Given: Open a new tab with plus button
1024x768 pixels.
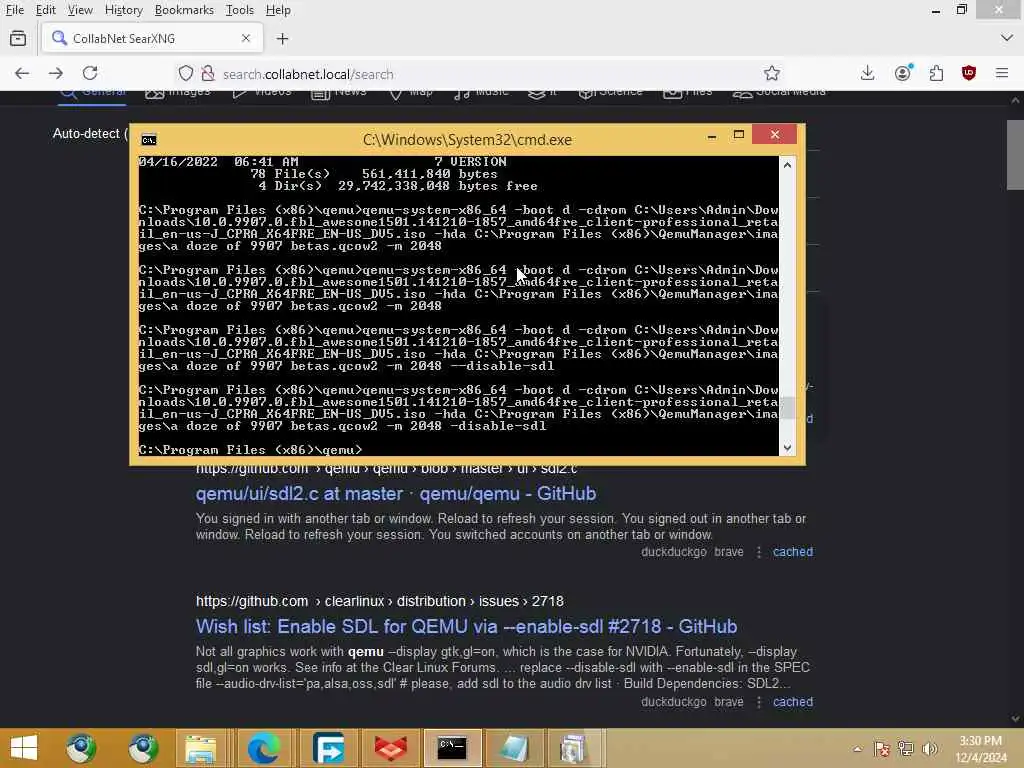Looking at the screenshot, I should click(282, 39).
